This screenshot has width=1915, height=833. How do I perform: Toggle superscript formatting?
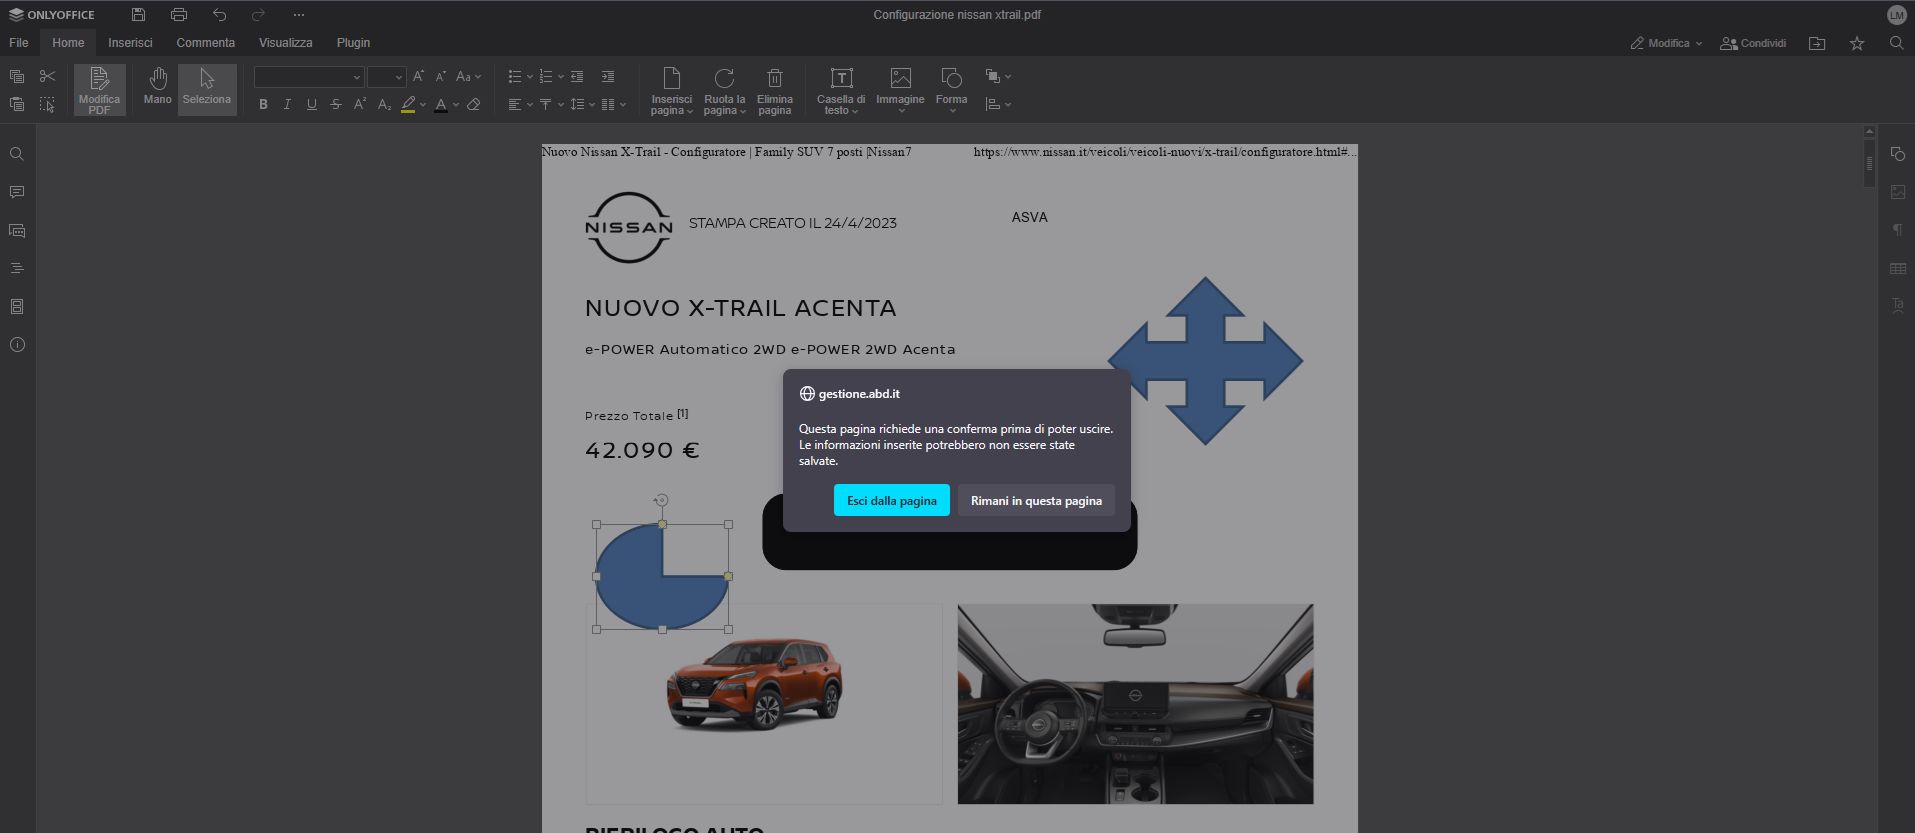tap(360, 104)
